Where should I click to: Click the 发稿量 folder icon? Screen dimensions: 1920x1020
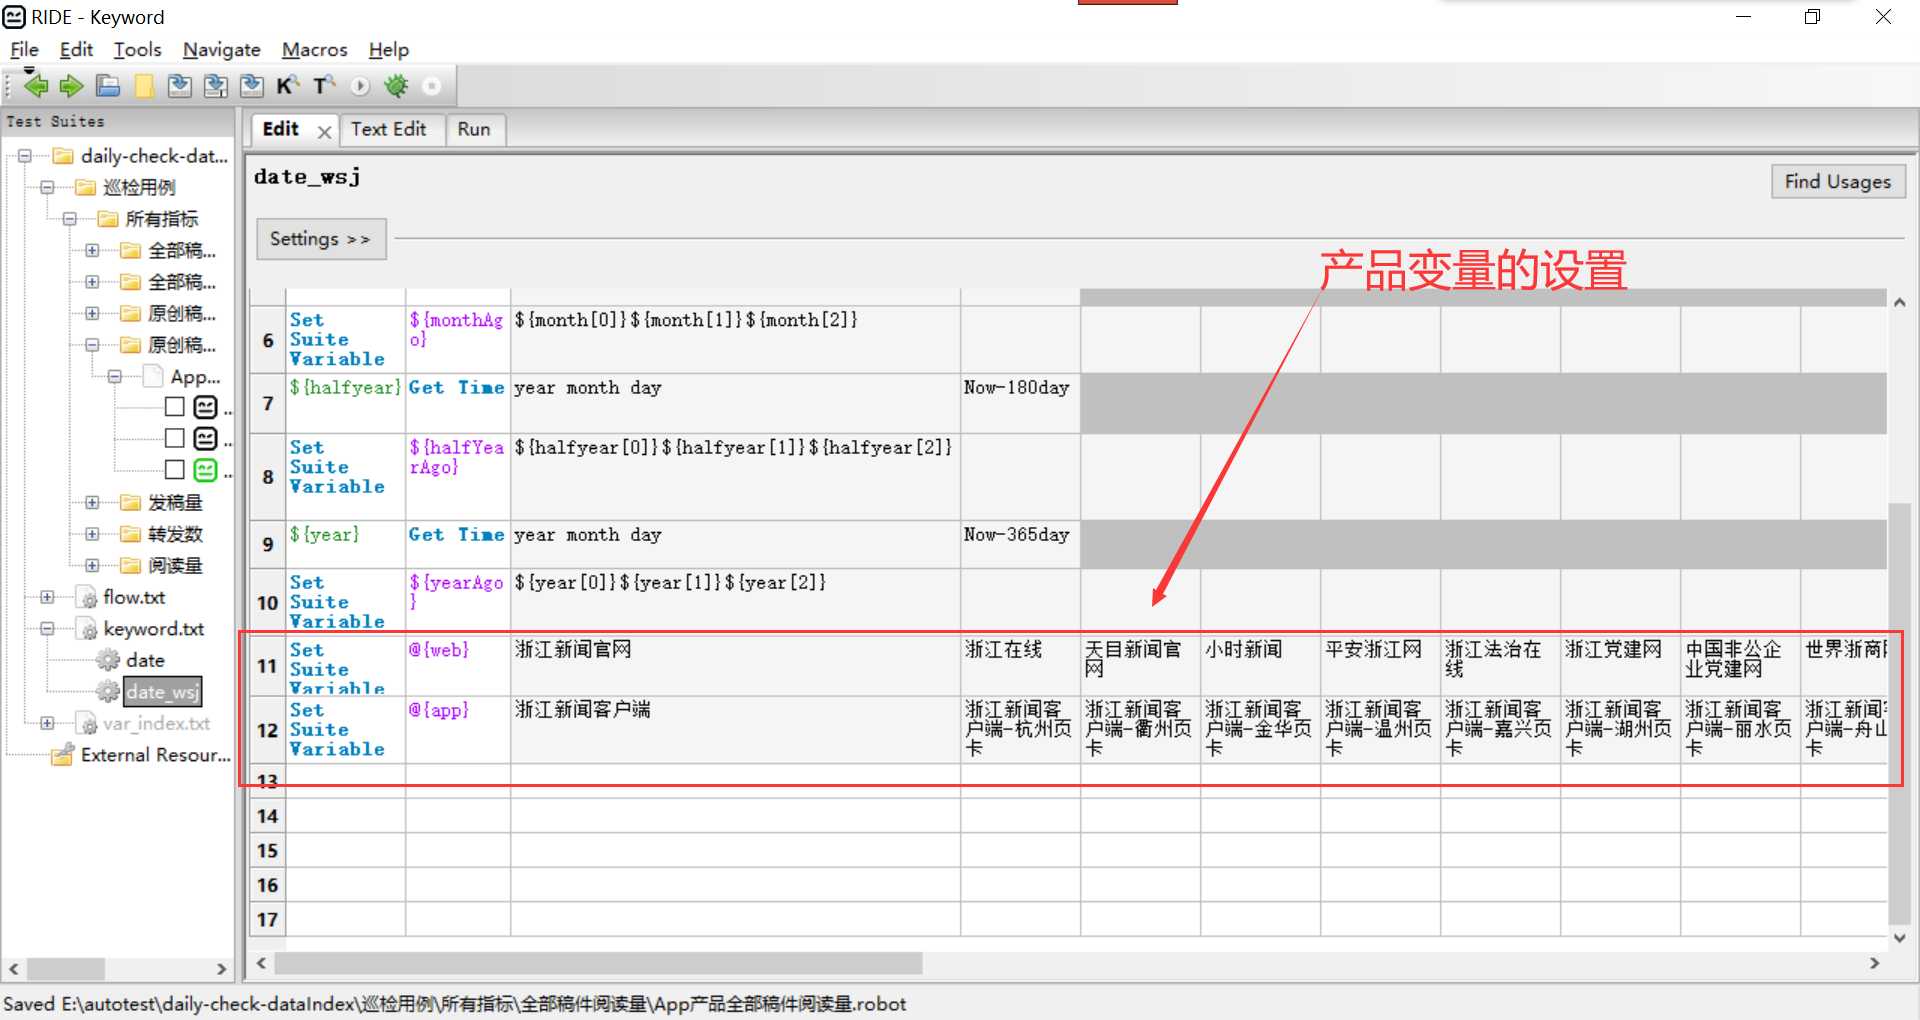click(131, 503)
